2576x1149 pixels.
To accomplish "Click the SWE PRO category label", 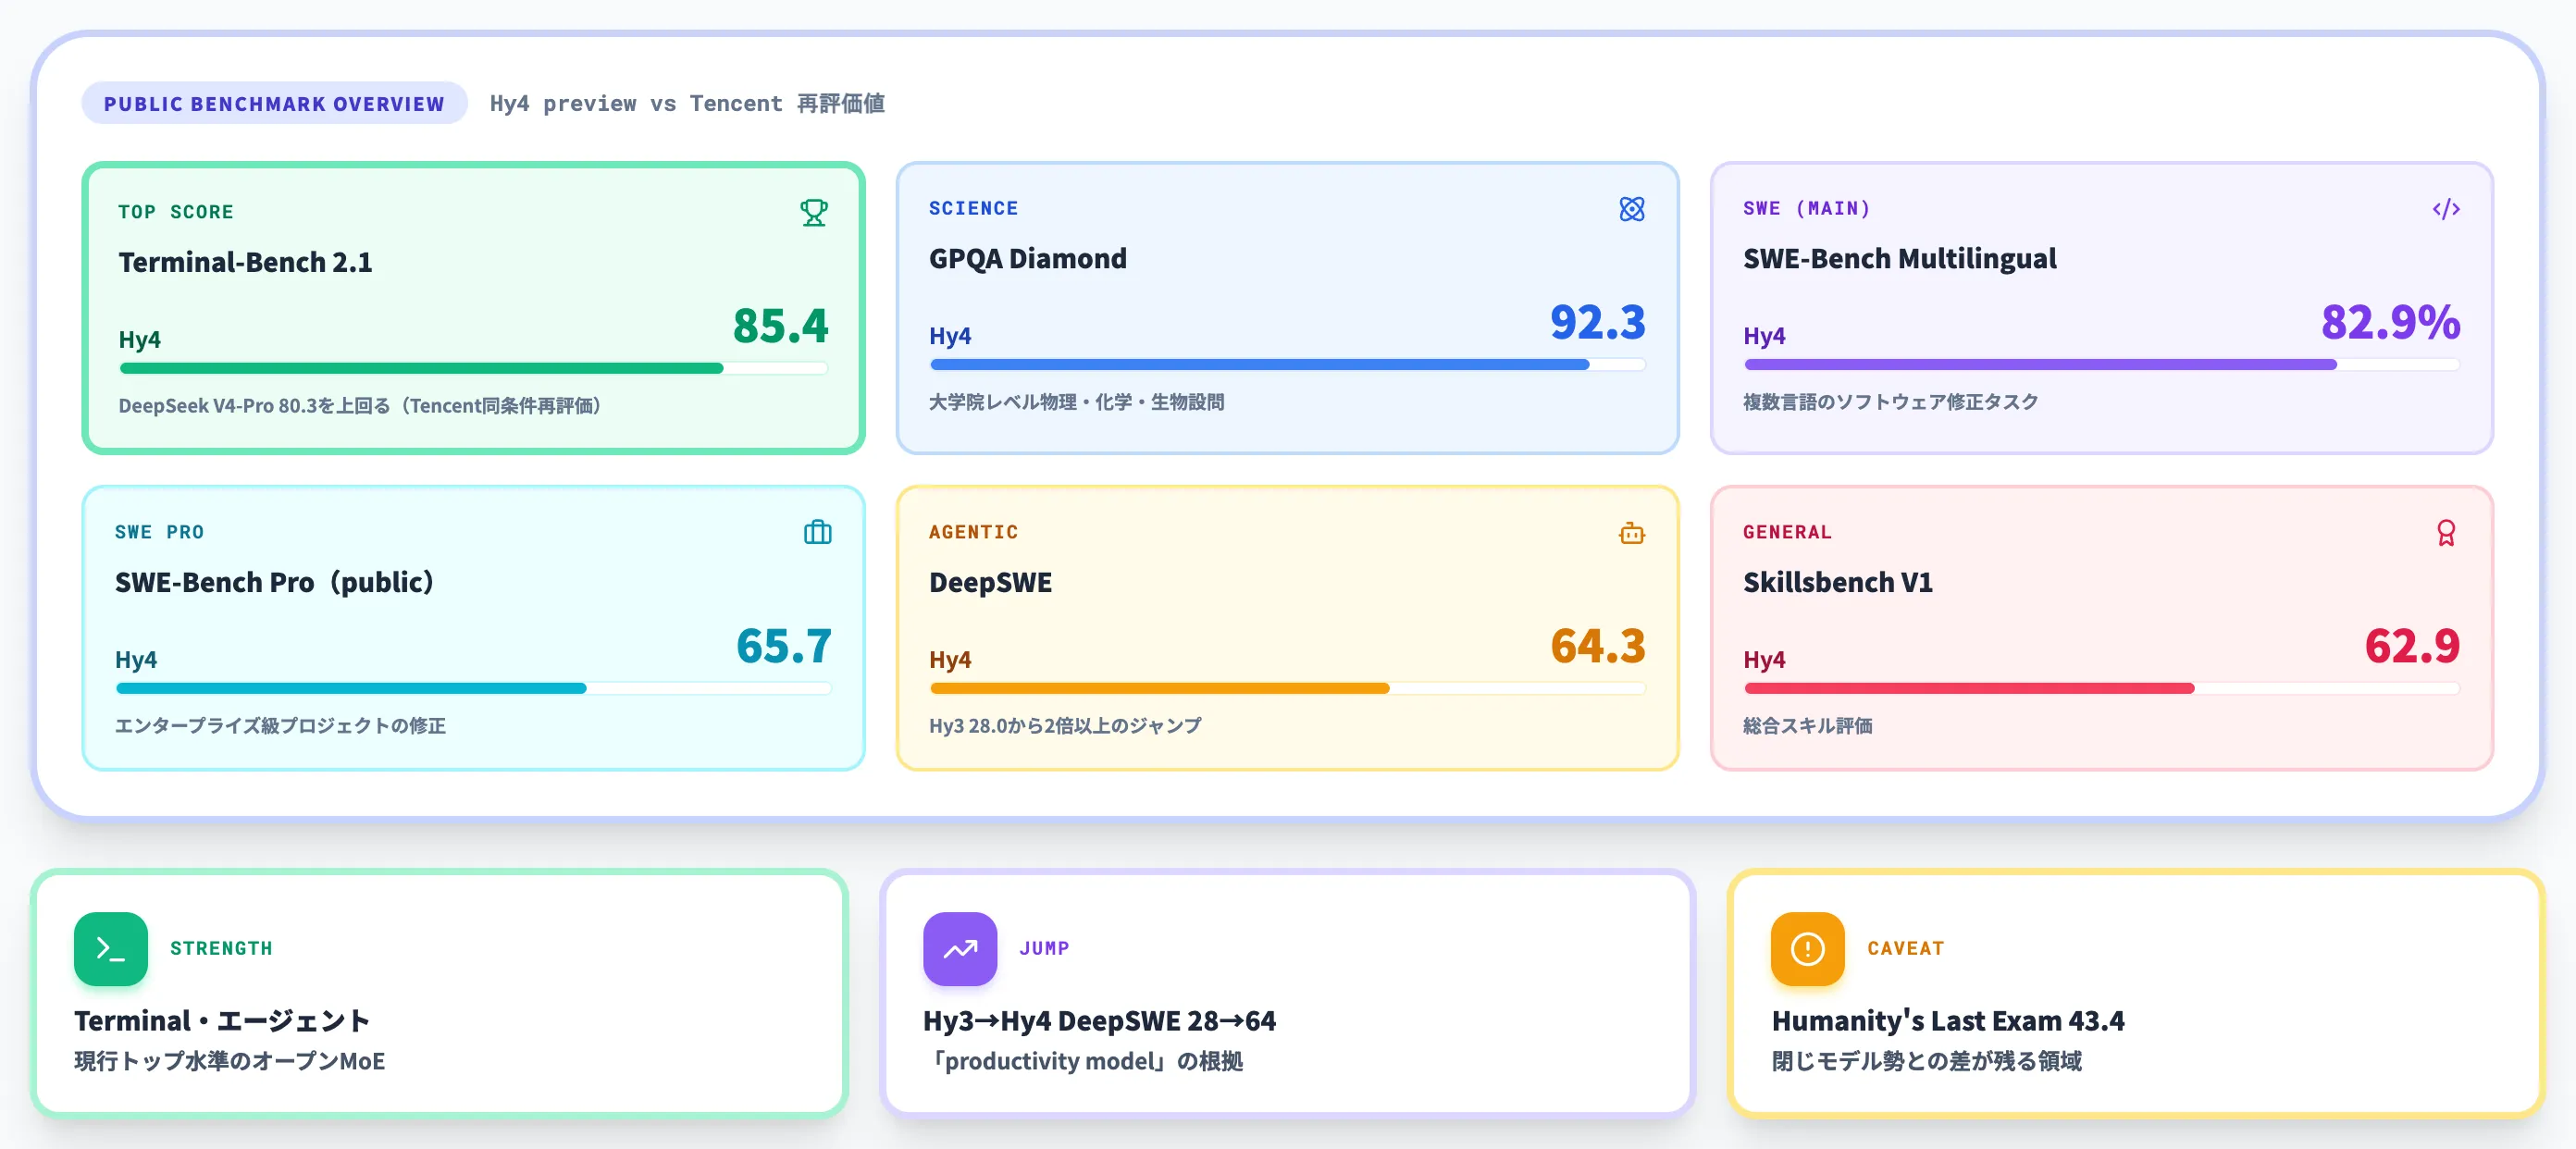I will pos(159,532).
